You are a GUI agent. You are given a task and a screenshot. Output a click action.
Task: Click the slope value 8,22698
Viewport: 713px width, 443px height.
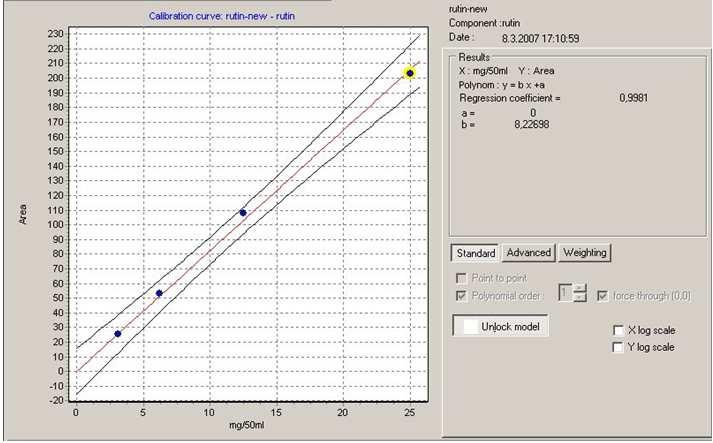click(x=532, y=124)
